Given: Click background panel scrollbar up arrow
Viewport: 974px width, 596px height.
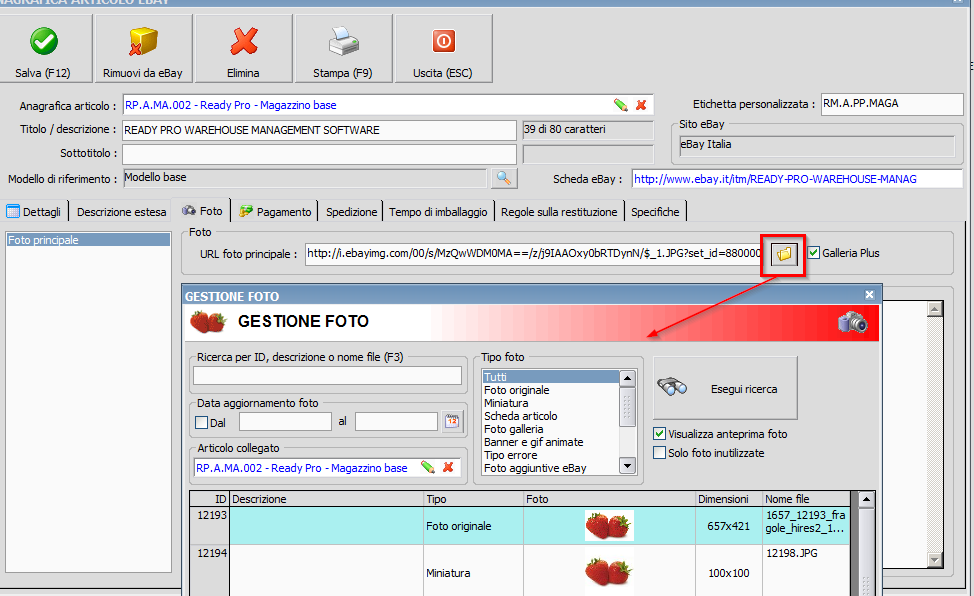Looking at the screenshot, I should pos(935,309).
